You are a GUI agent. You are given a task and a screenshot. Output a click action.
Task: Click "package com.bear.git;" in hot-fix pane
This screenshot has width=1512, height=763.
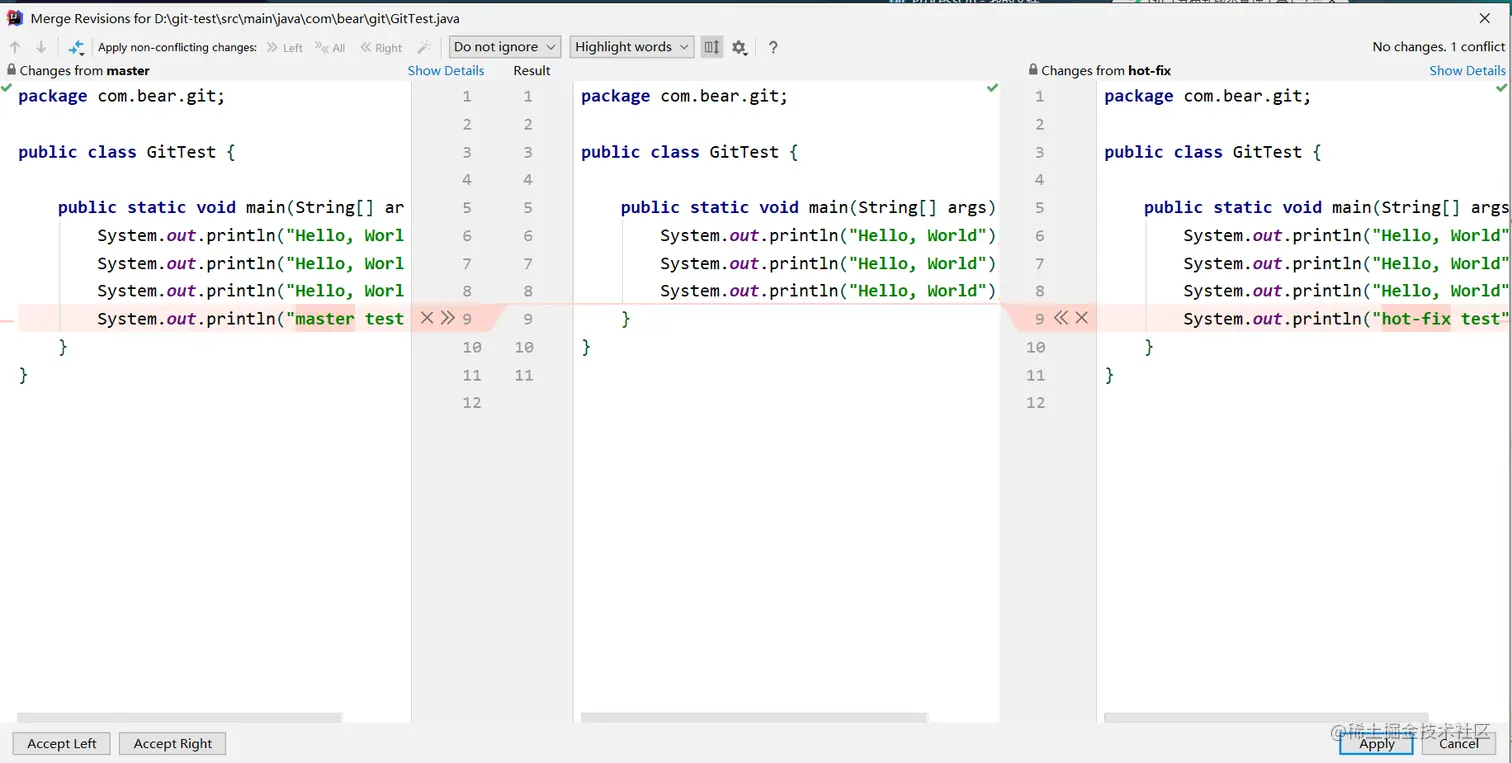tap(1208, 97)
